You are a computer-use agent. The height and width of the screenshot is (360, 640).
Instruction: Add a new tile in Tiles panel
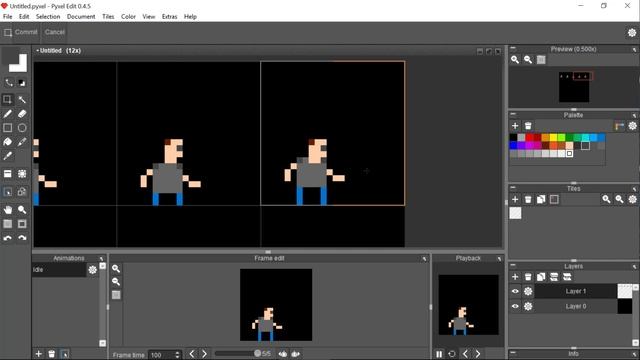[515, 199]
